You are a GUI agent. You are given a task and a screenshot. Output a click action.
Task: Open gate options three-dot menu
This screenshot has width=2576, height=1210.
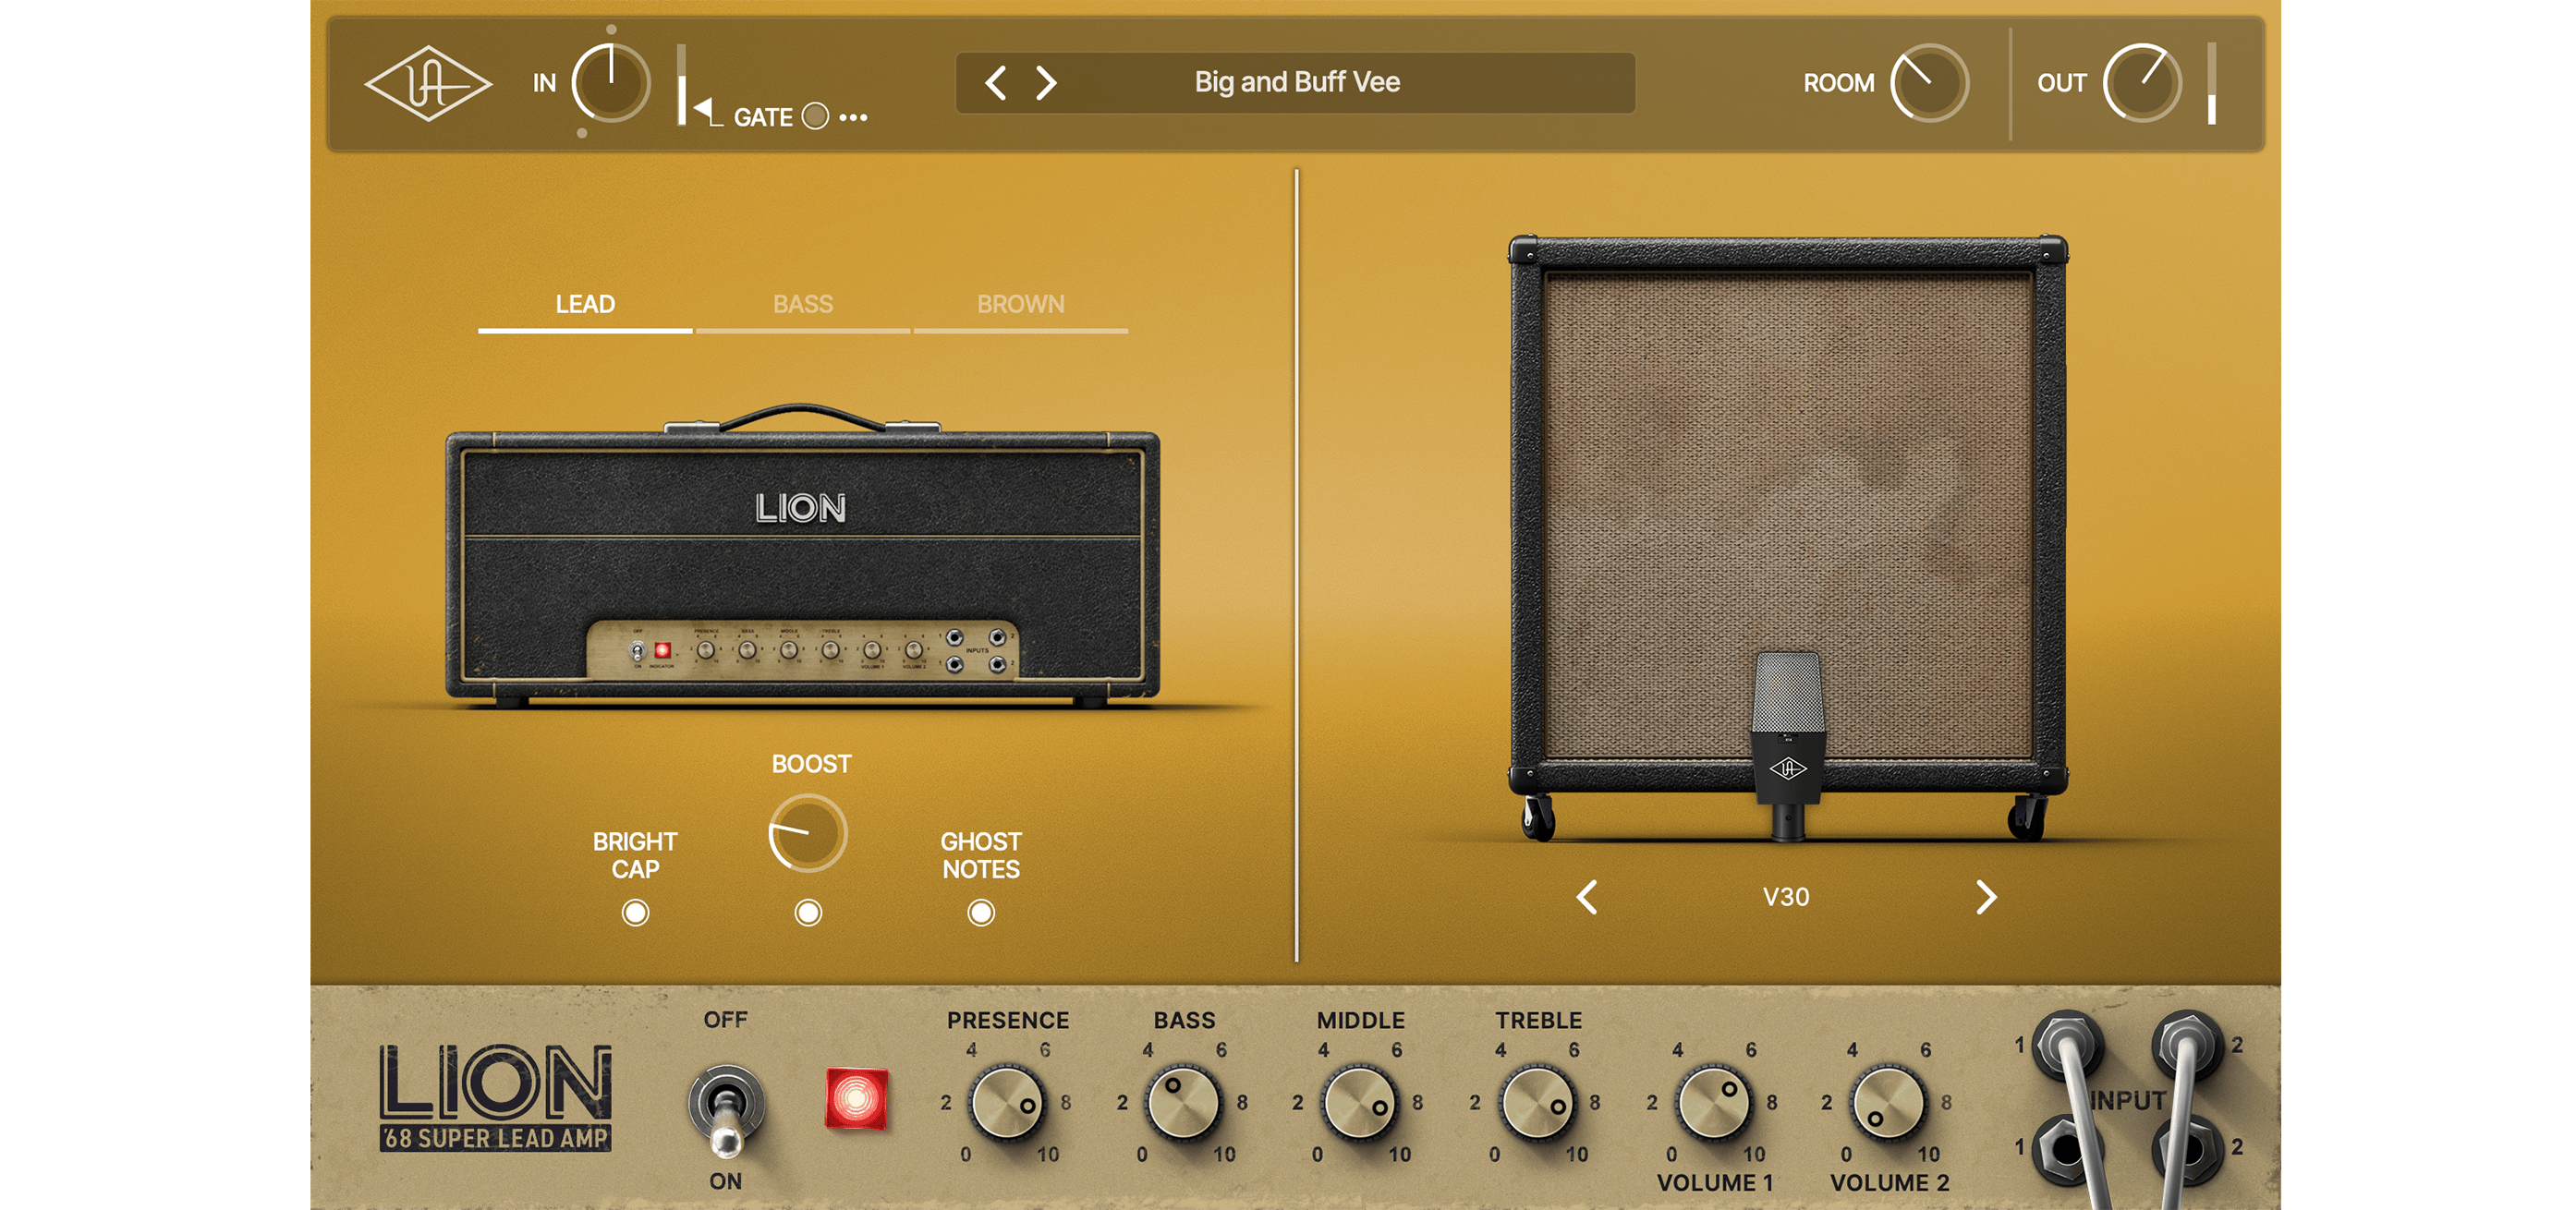tap(853, 118)
